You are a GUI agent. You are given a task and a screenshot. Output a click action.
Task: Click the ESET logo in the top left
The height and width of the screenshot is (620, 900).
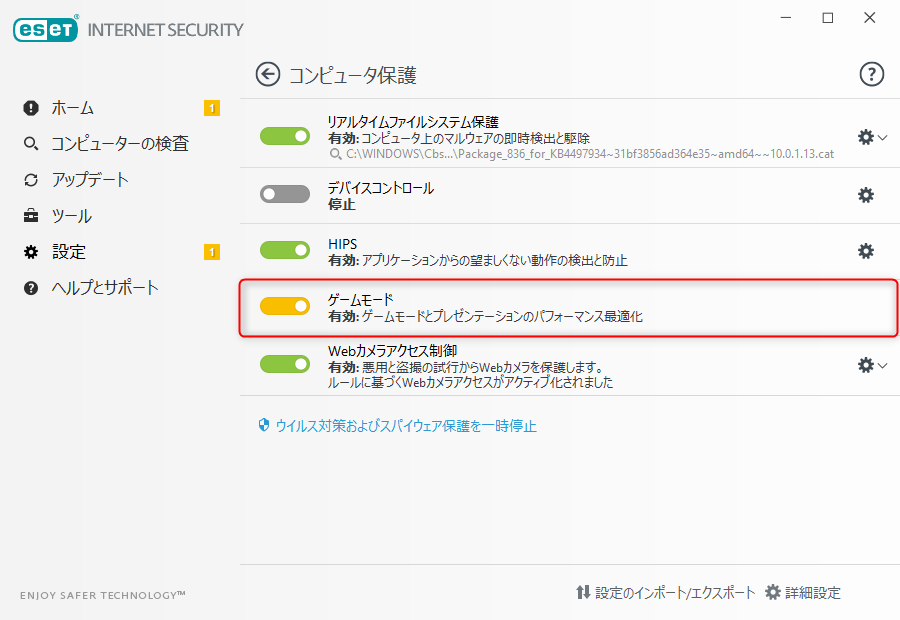(45, 29)
